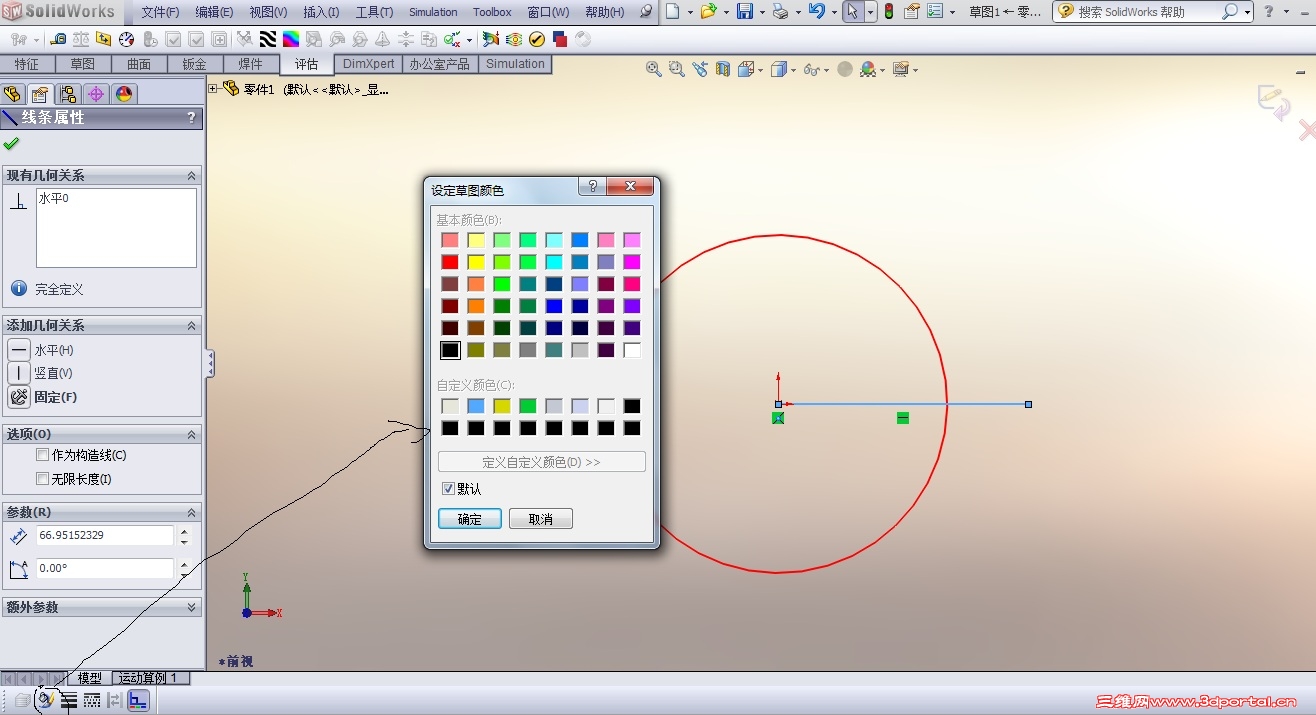The width and height of the screenshot is (1316, 715).
Task: Toggle the For construction checkbox
Action: tap(42, 455)
